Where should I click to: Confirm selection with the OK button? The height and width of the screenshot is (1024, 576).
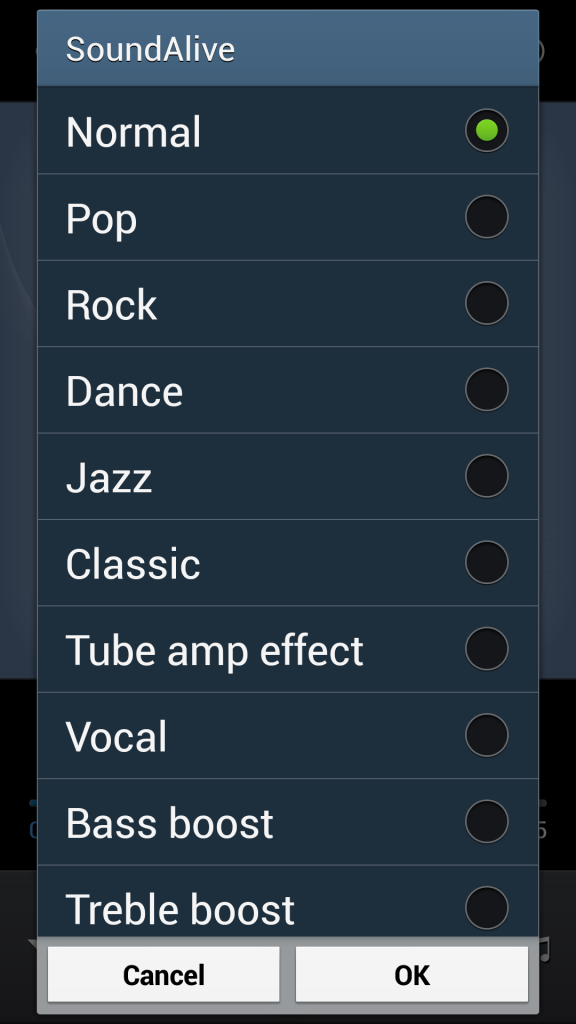click(x=411, y=974)
